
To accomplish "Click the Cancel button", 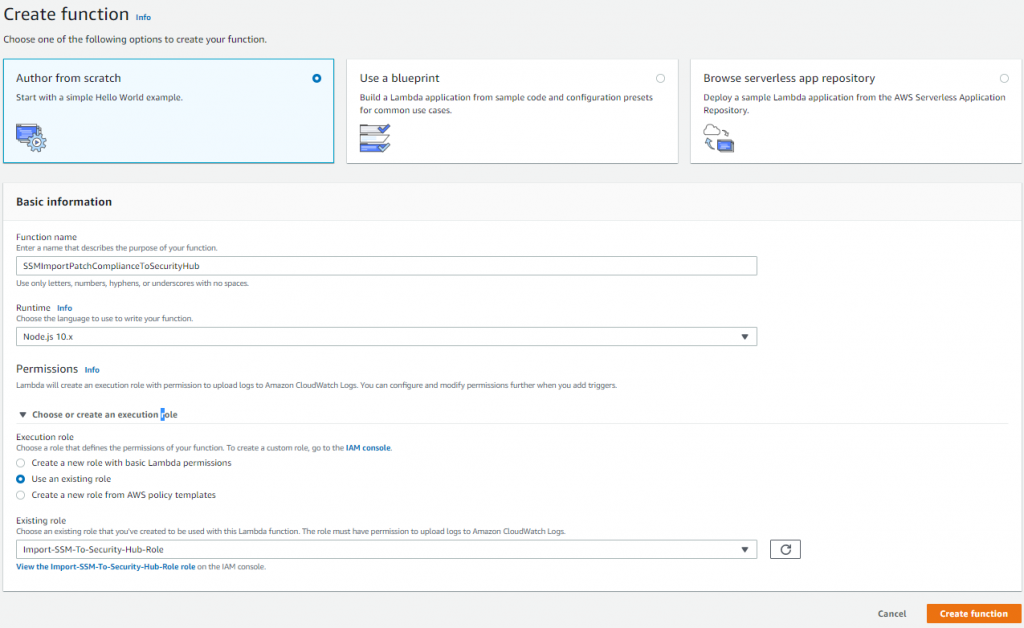I will coord(891,613).
